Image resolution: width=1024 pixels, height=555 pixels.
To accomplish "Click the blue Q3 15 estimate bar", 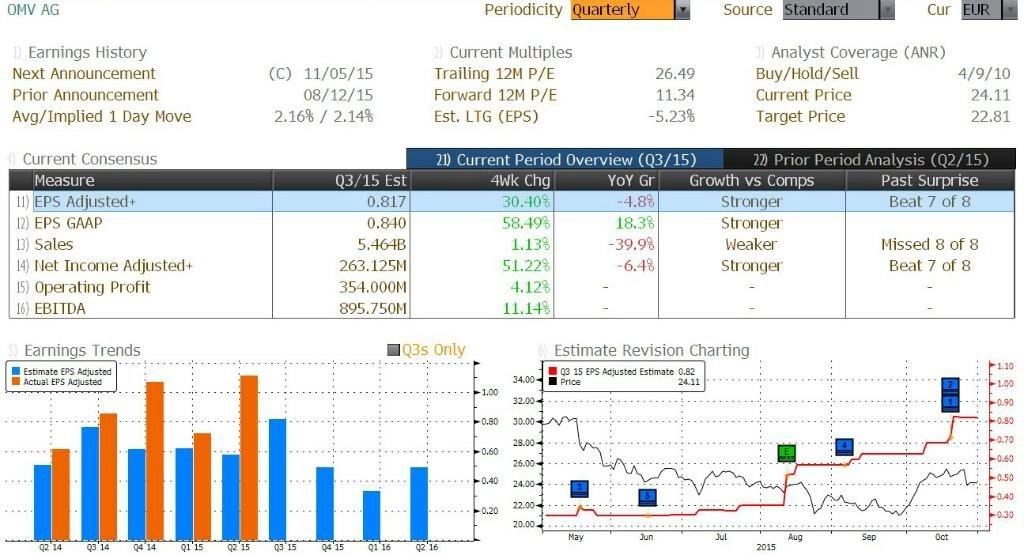I will click(278, 479).
